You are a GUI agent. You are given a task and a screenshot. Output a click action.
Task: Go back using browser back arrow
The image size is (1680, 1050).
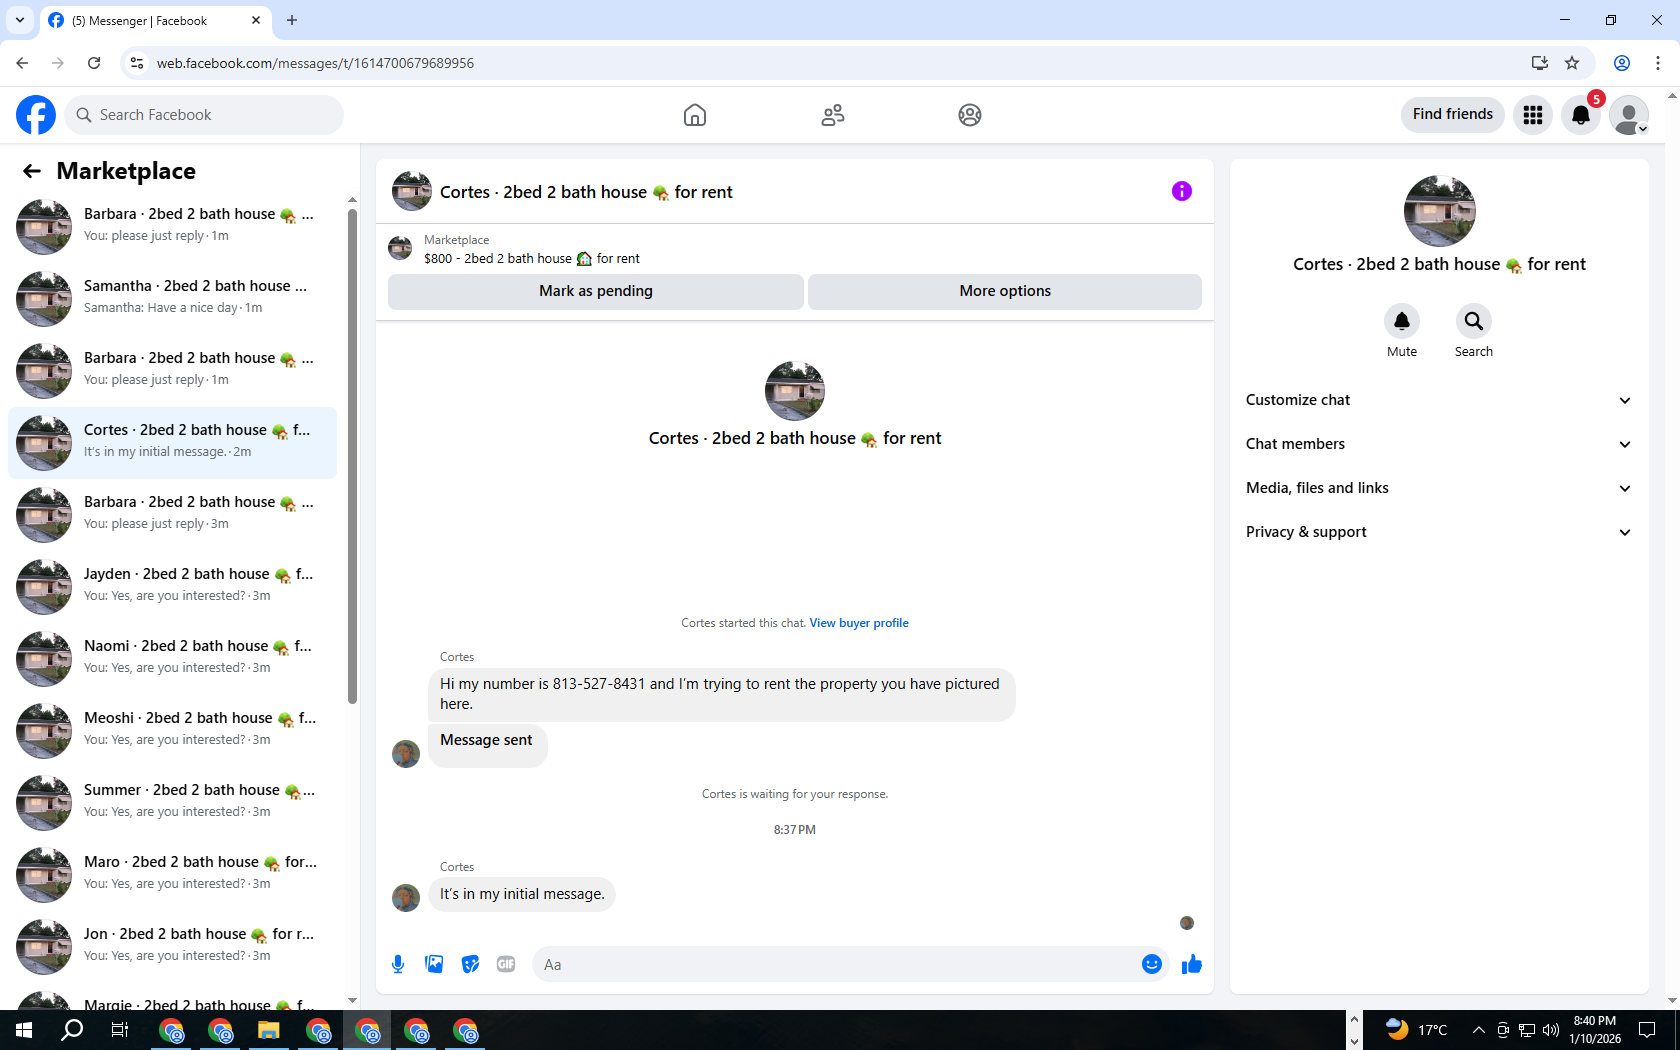(x=22, y=63)
